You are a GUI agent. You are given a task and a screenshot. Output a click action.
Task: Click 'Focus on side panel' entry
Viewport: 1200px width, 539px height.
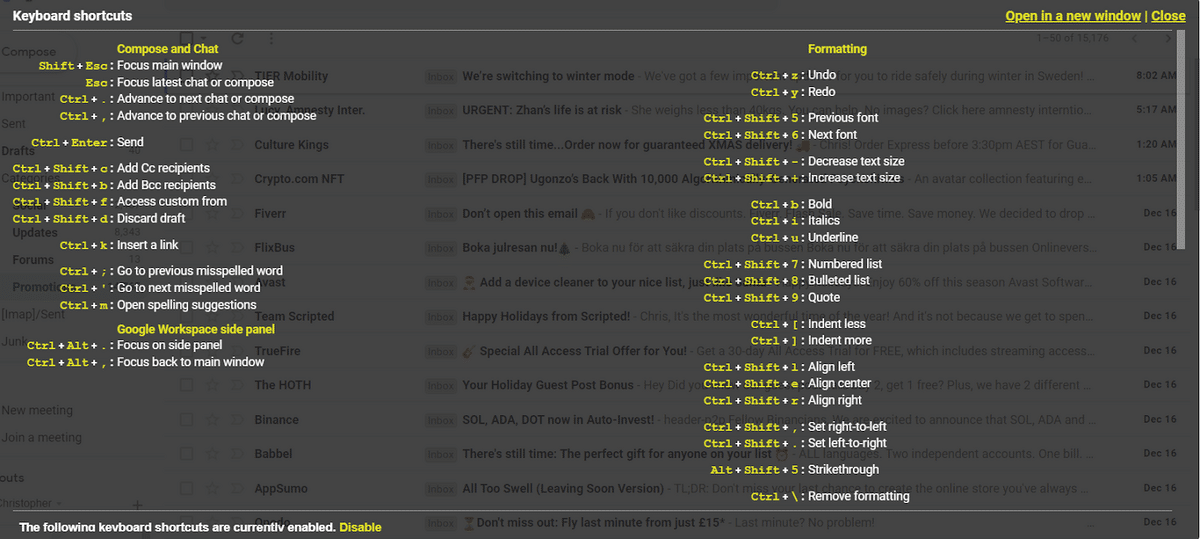pos(169,345)
